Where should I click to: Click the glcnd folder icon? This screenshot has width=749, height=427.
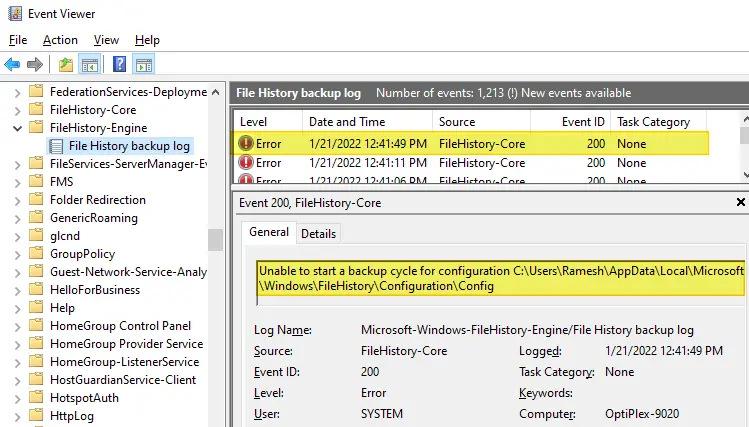tap(36, 235)
